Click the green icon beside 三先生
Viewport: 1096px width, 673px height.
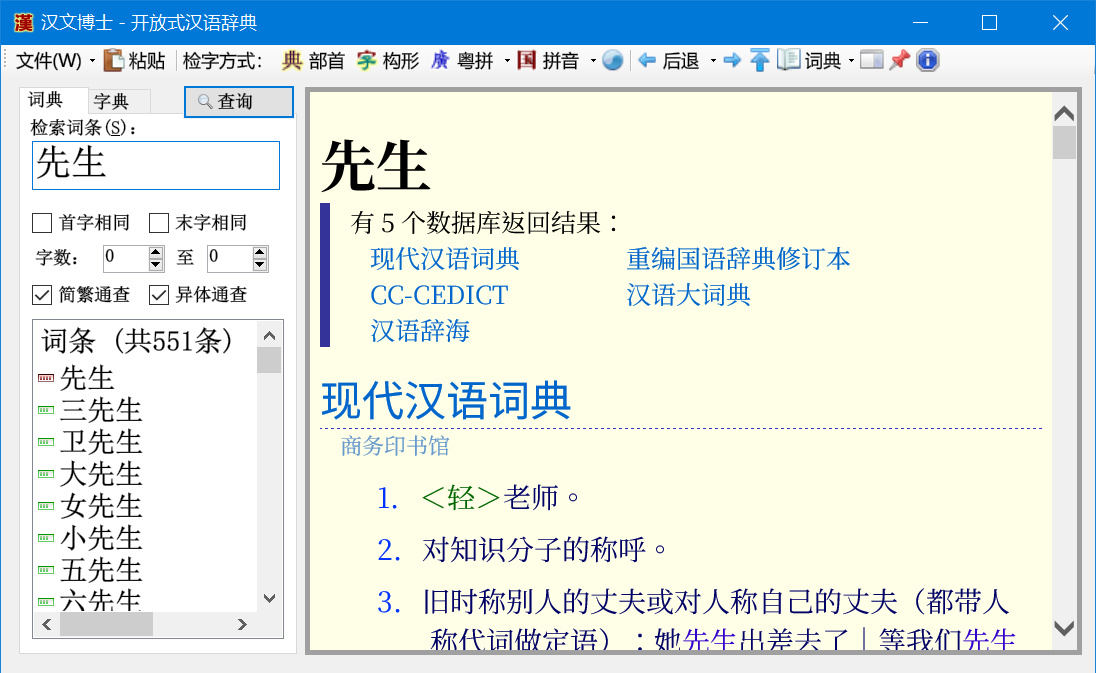pos(46,410)
